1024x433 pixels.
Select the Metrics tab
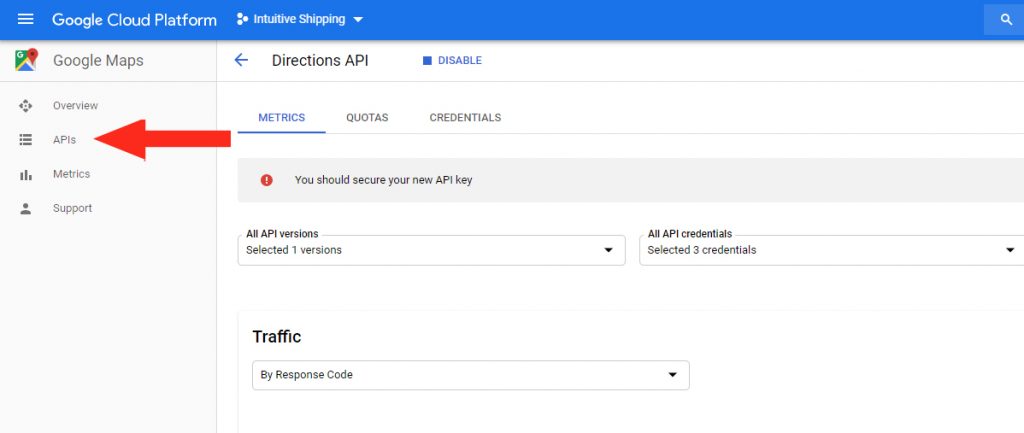pos(281,118)
